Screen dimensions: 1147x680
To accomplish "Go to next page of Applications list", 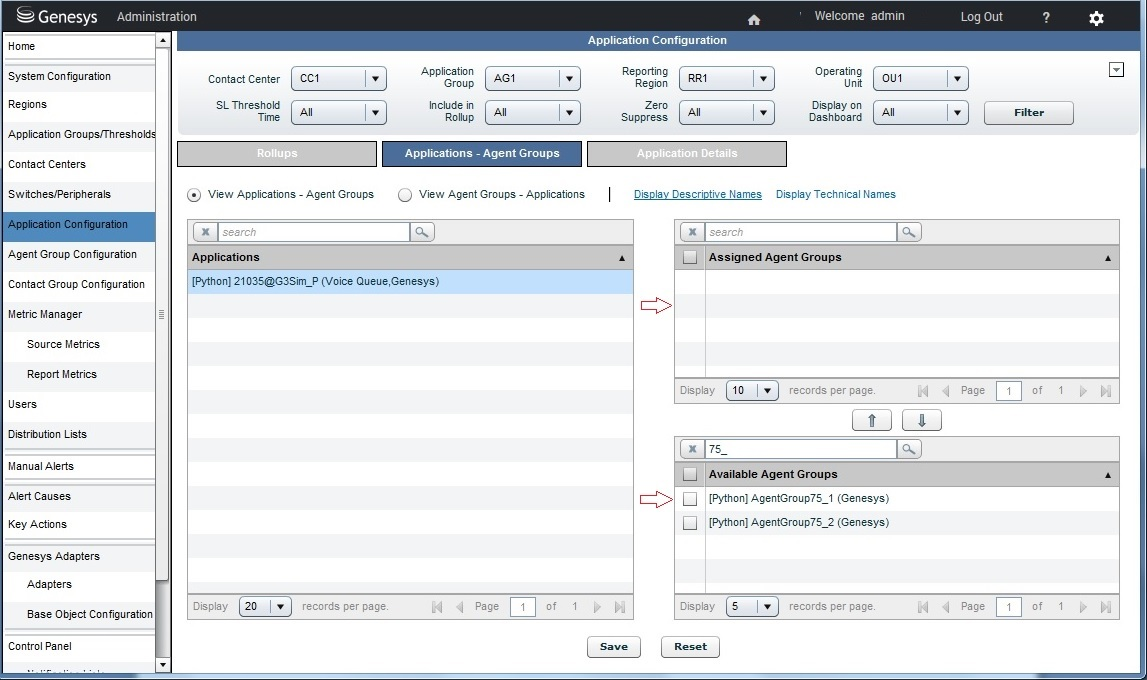I will point(597,607).
